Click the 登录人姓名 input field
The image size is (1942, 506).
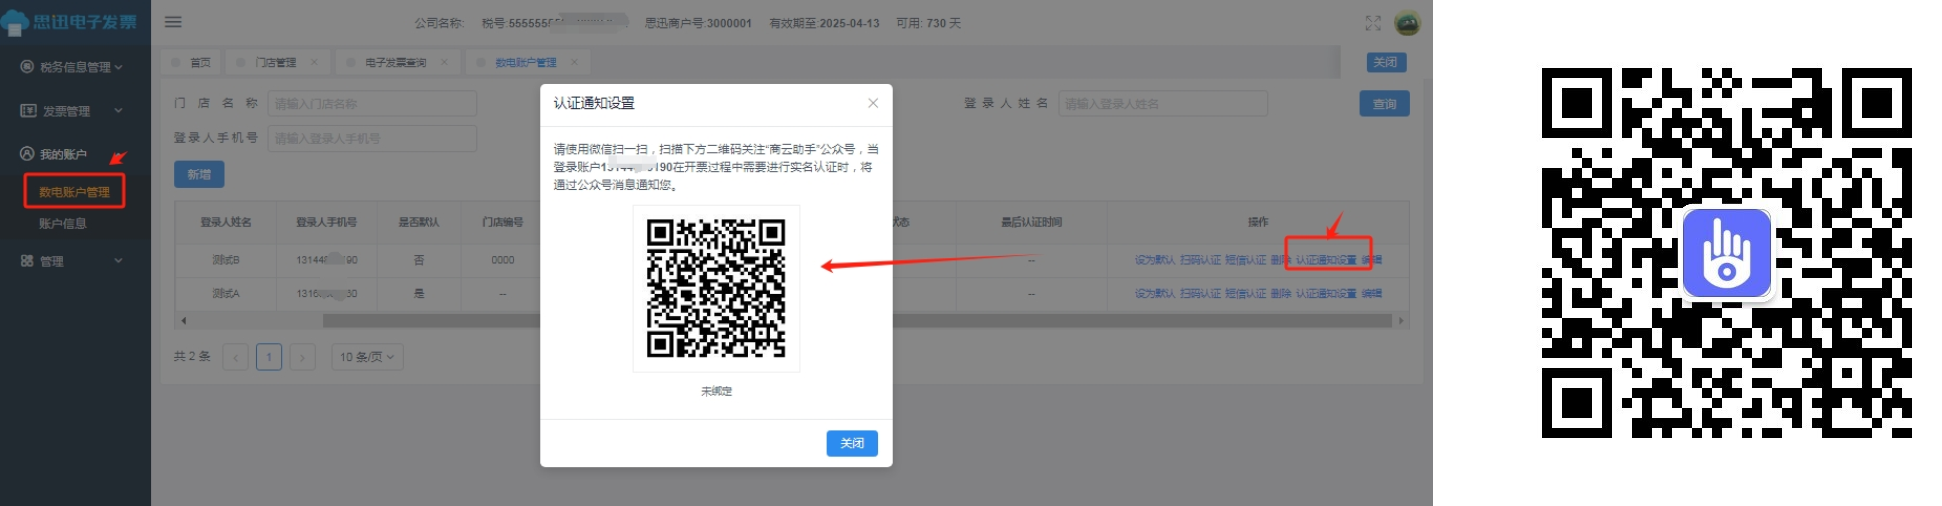1162,104
